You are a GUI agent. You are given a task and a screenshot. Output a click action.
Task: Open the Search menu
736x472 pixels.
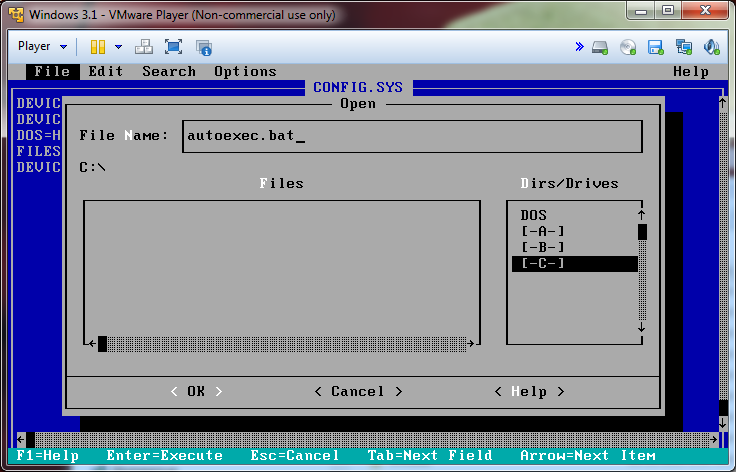168,71
